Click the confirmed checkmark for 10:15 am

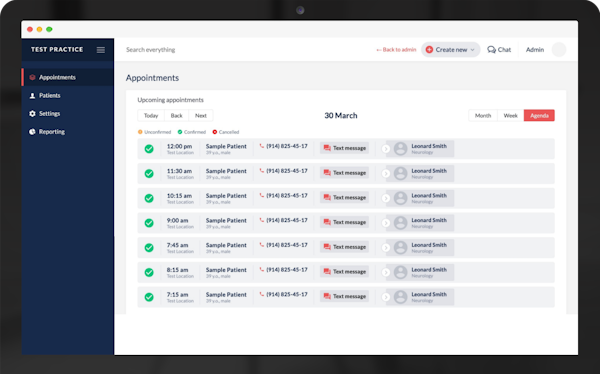(x=149, y=198)
